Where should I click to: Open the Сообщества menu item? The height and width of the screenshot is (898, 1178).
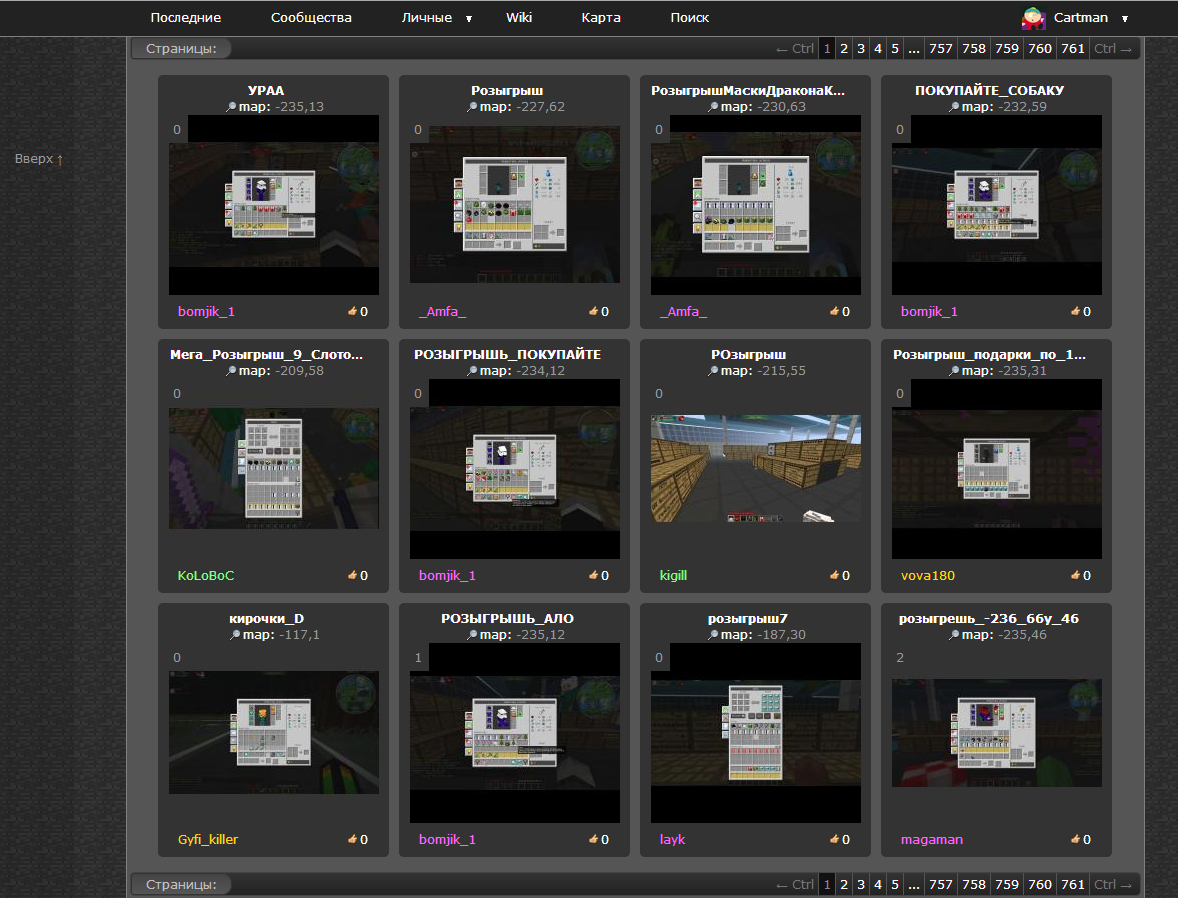click(311, 18)
